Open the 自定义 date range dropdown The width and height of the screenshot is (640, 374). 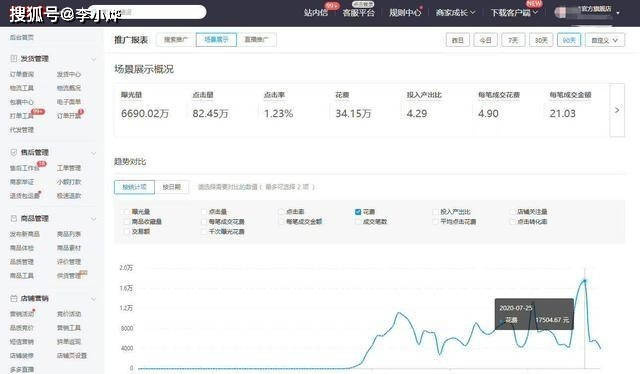[605, 40]
